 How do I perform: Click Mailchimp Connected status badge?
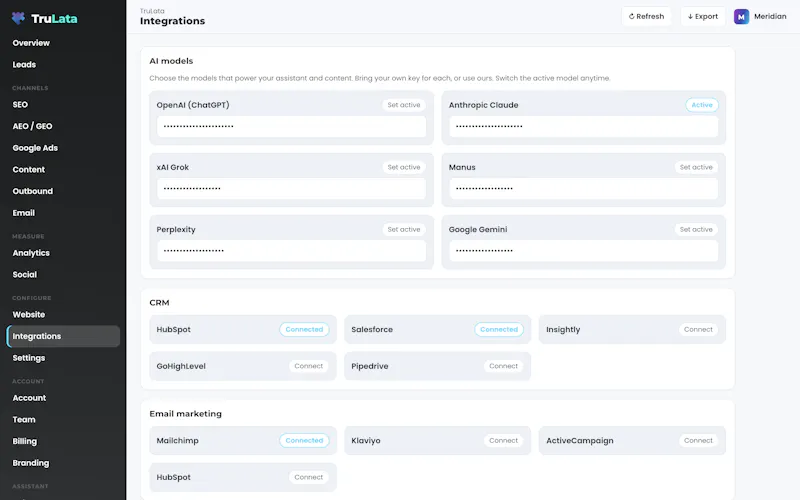tap(304, 441)
